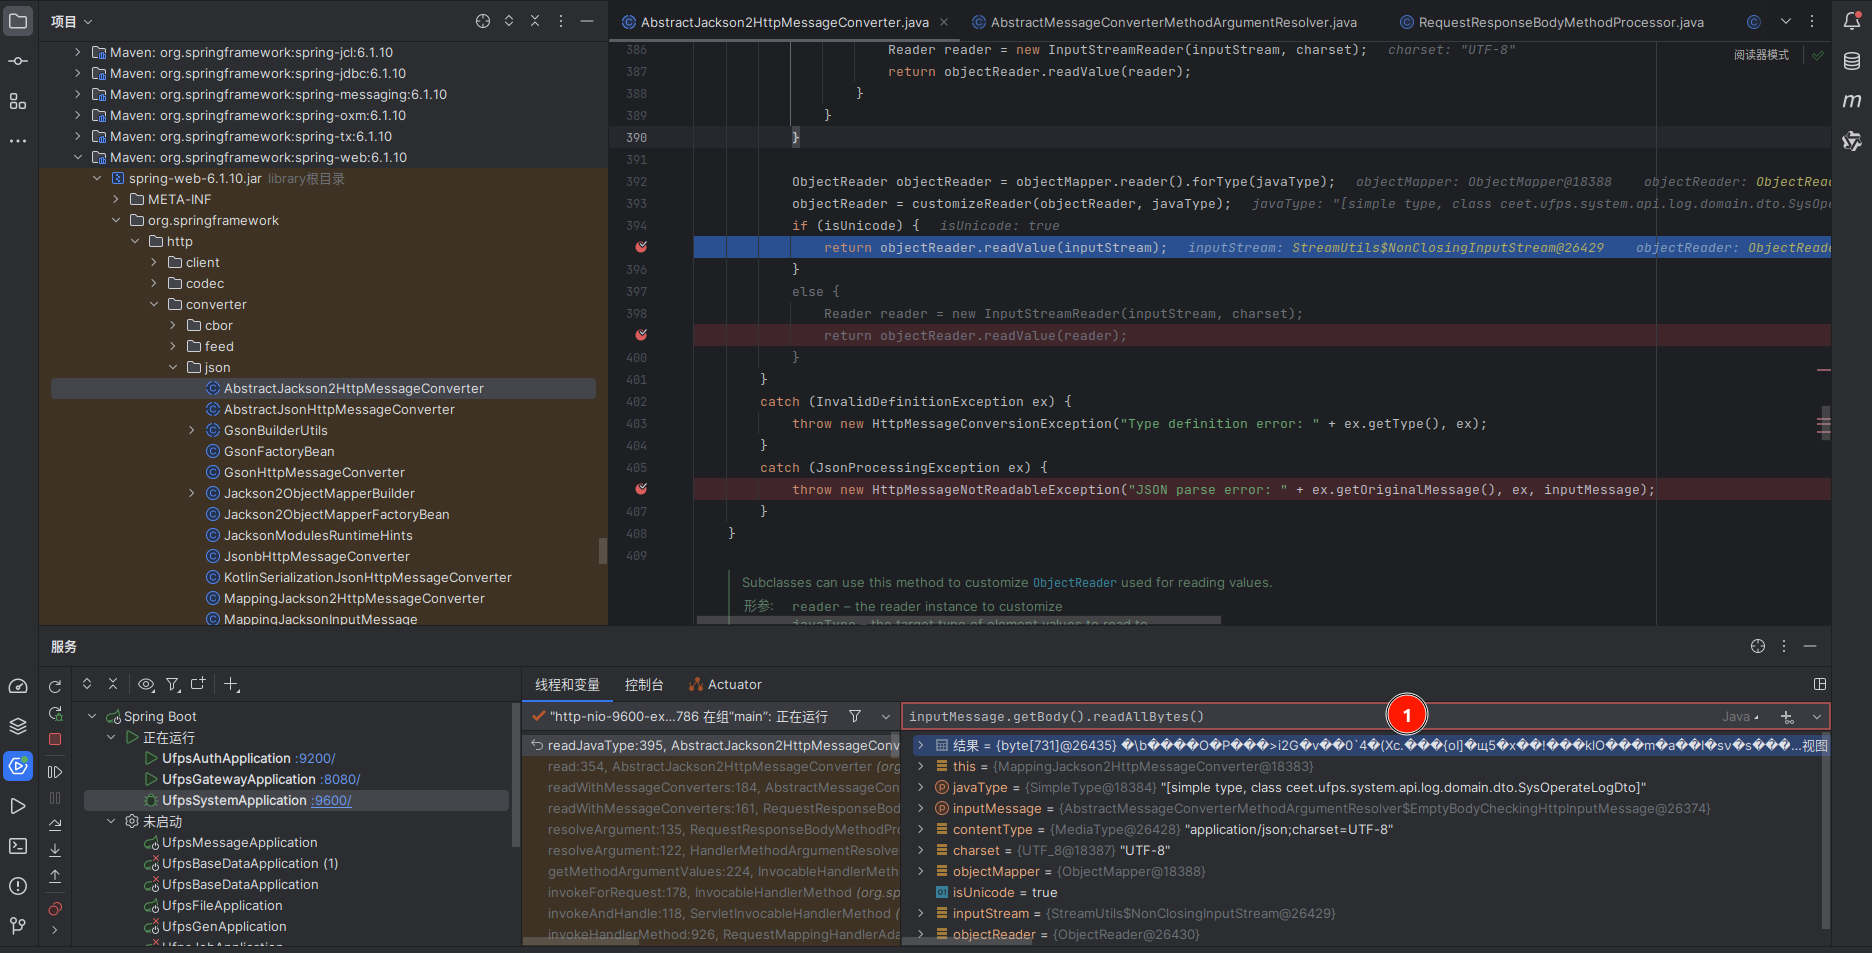Viewport: 1872px width, 953px height.
Task: Switch to the 控制台 console tab
Action: point(644,684)
